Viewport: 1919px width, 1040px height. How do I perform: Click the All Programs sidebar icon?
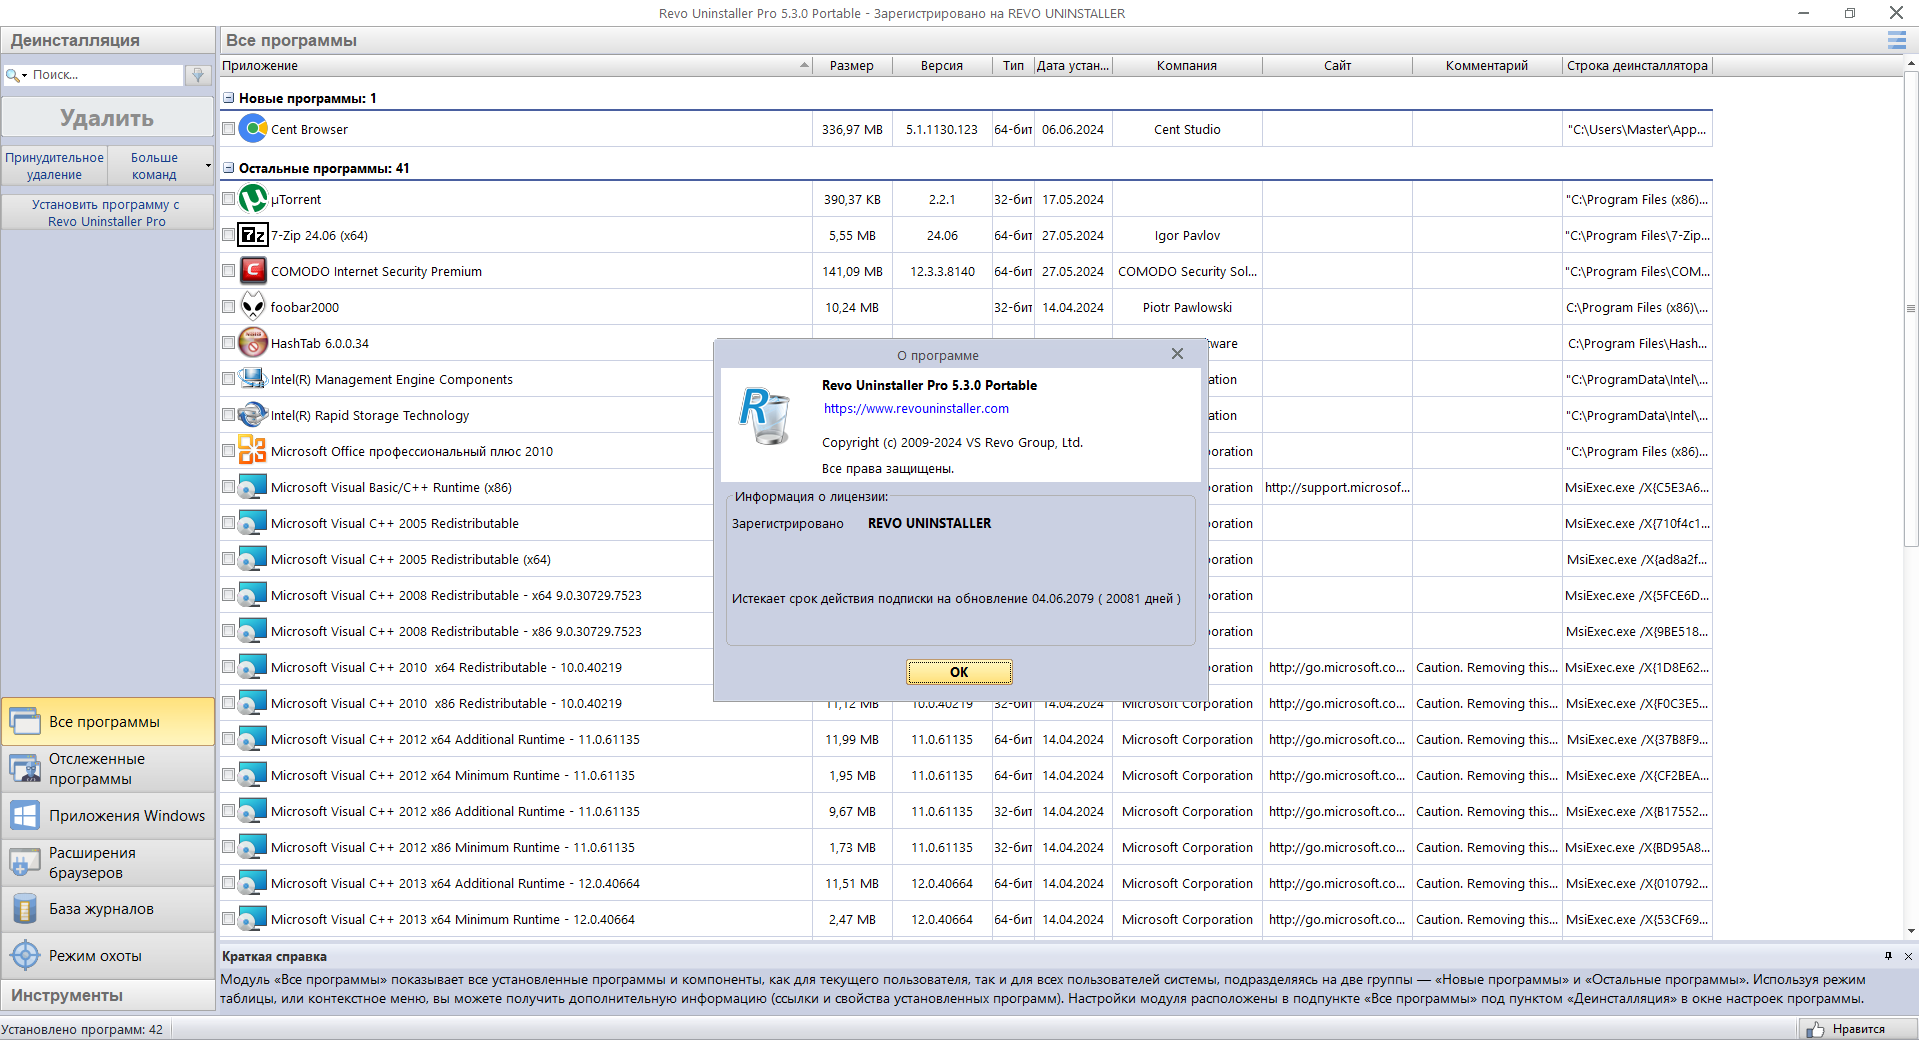point(25,721)
